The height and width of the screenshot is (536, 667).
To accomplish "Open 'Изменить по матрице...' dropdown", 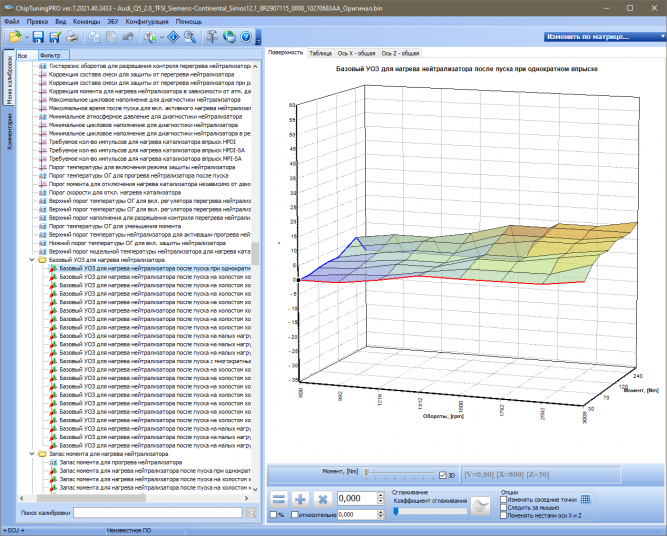I will (605, 37).
